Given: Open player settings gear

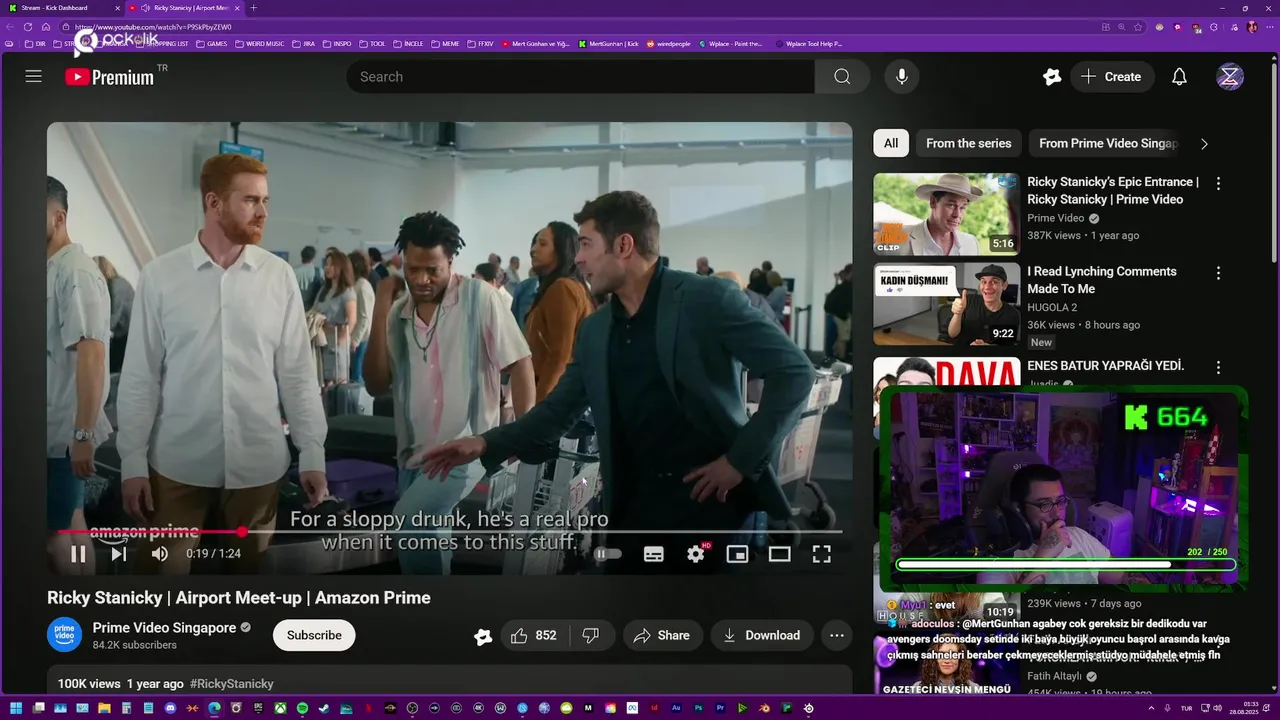Looking at the screenshot, I should [x=696, y=554].
